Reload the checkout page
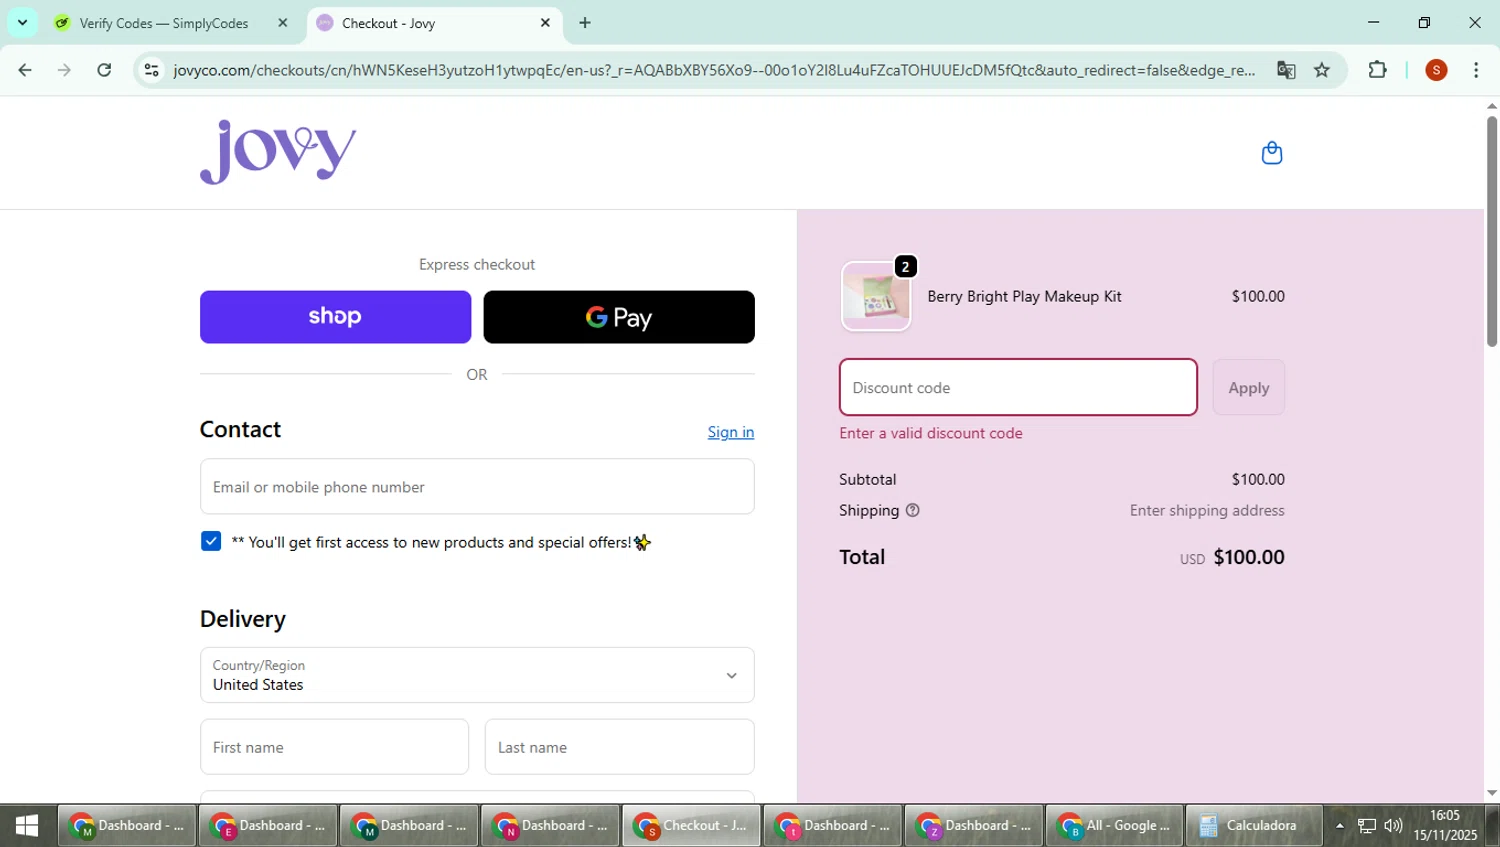The height and width of the screenshot is (847, 1500). click(104, 70)
